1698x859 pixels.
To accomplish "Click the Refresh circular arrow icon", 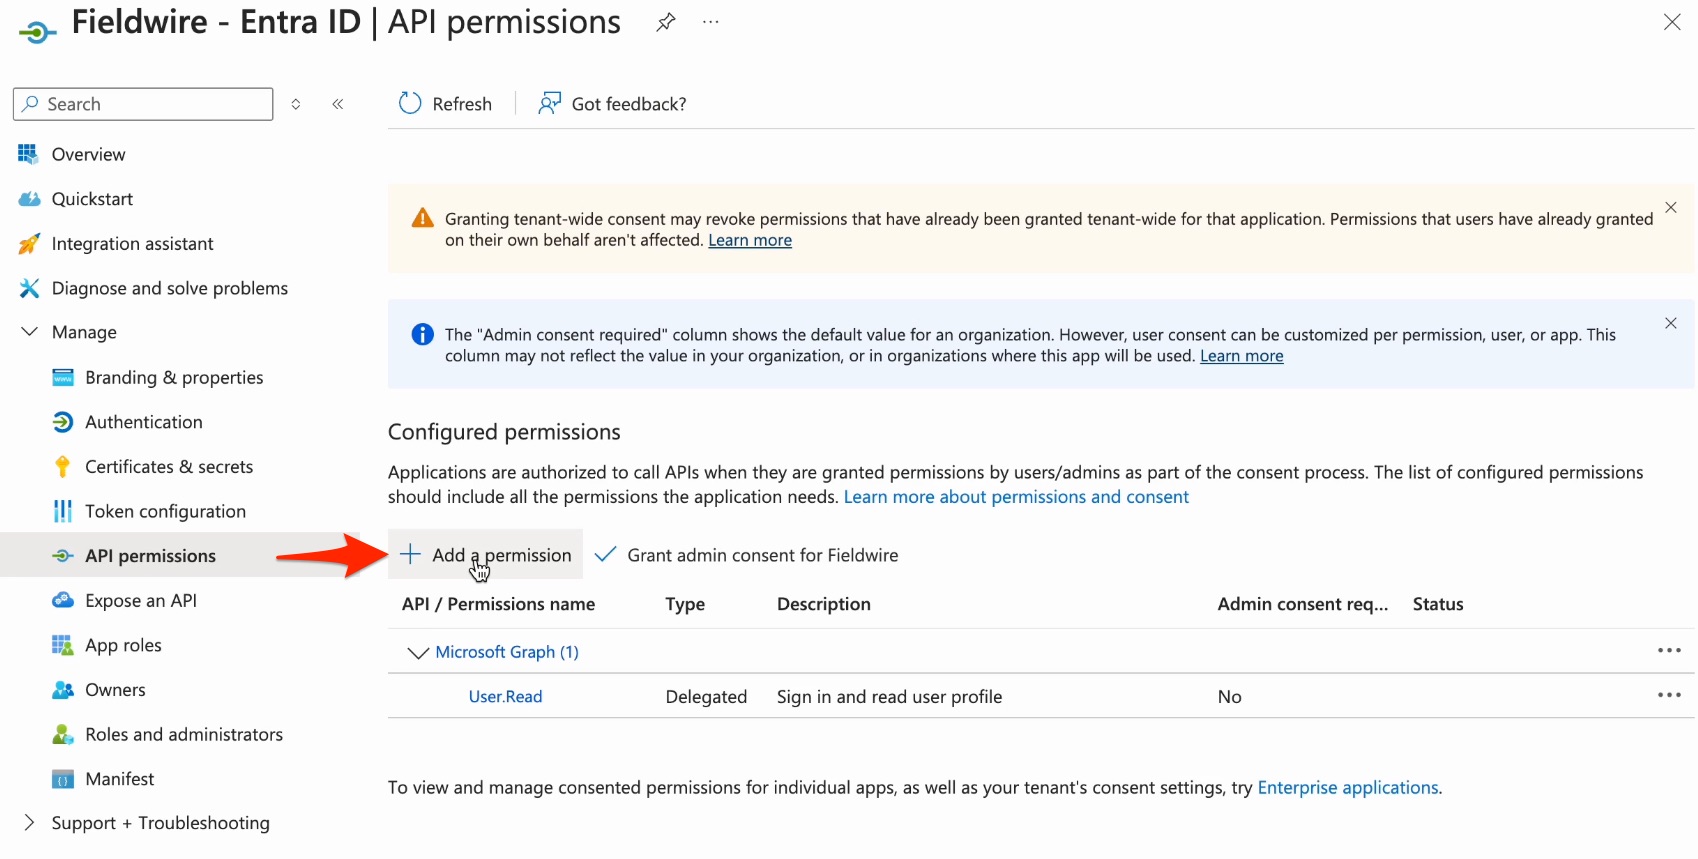I will click(410, 103).
